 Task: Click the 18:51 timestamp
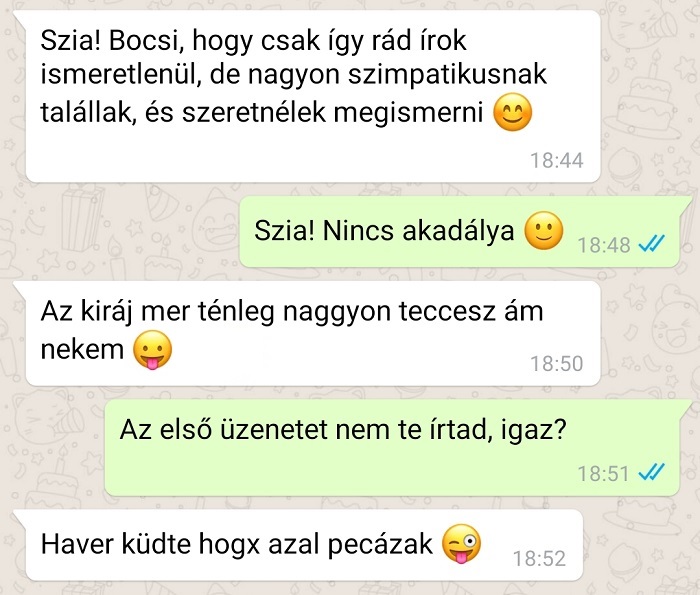pos(604,473)
